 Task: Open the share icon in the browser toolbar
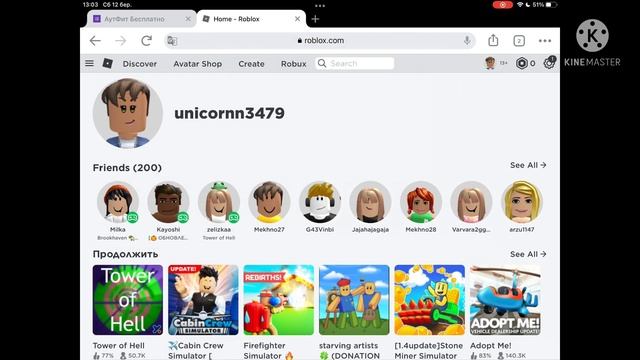493,40
